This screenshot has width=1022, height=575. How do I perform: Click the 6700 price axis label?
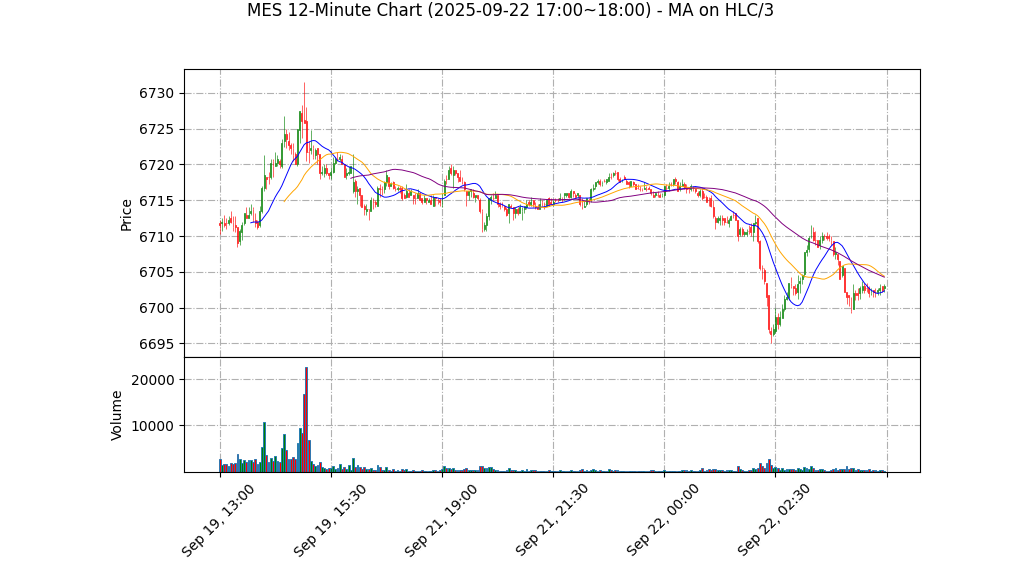coord(156,308)
